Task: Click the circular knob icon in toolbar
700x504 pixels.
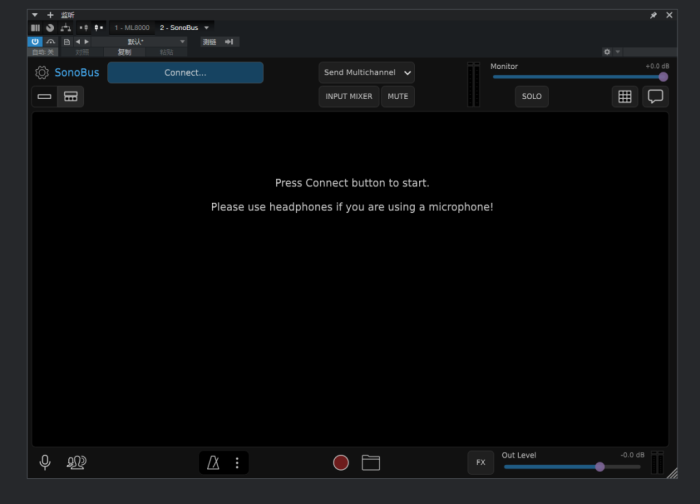Action: (x=50, y=28)
